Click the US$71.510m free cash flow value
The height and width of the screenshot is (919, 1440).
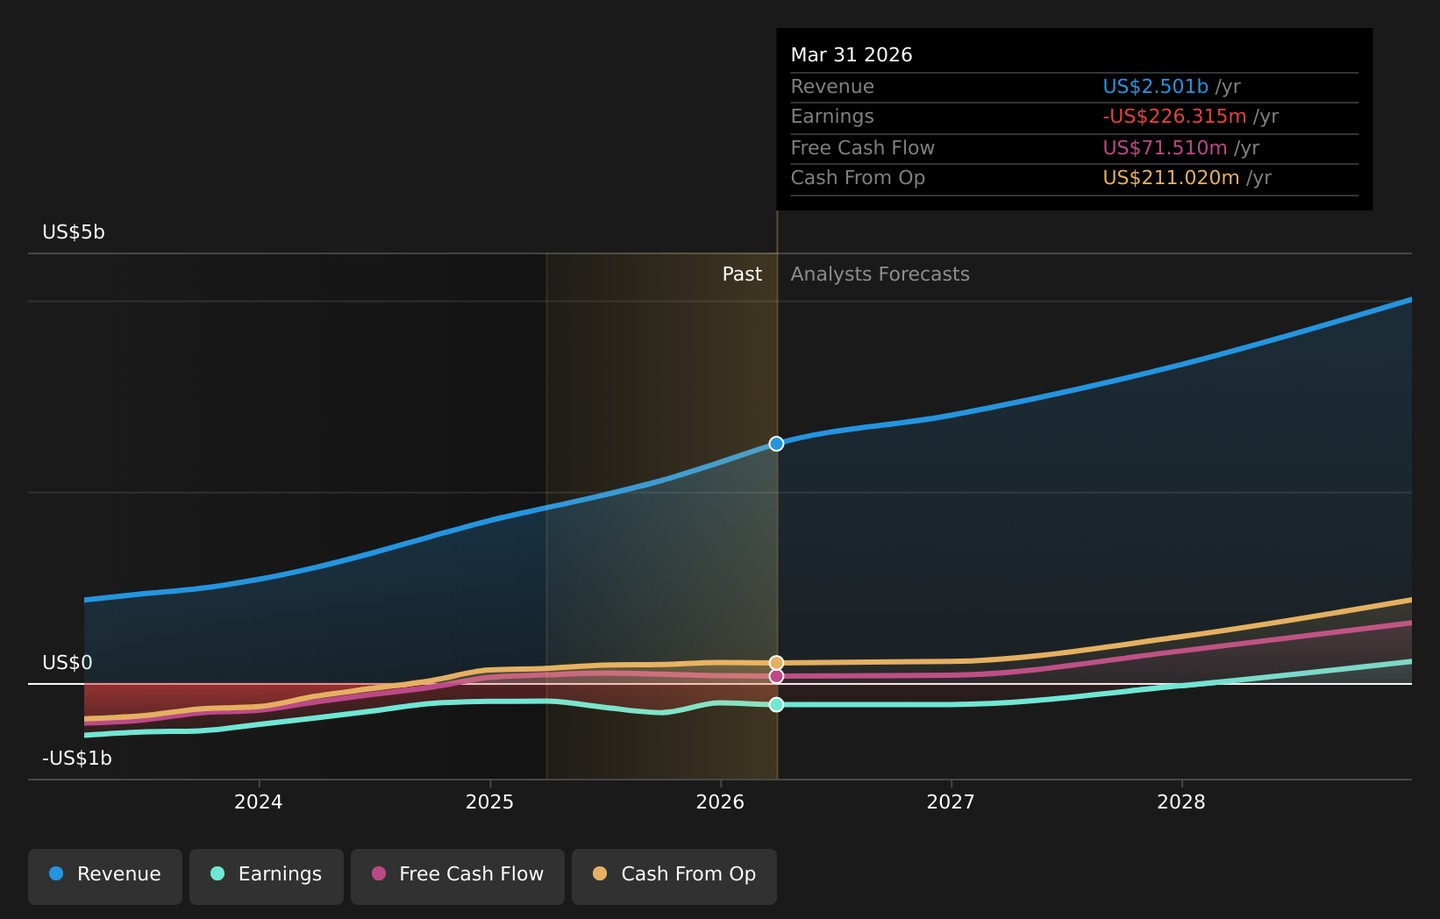pyautogui.click(x=1164, y=148)
